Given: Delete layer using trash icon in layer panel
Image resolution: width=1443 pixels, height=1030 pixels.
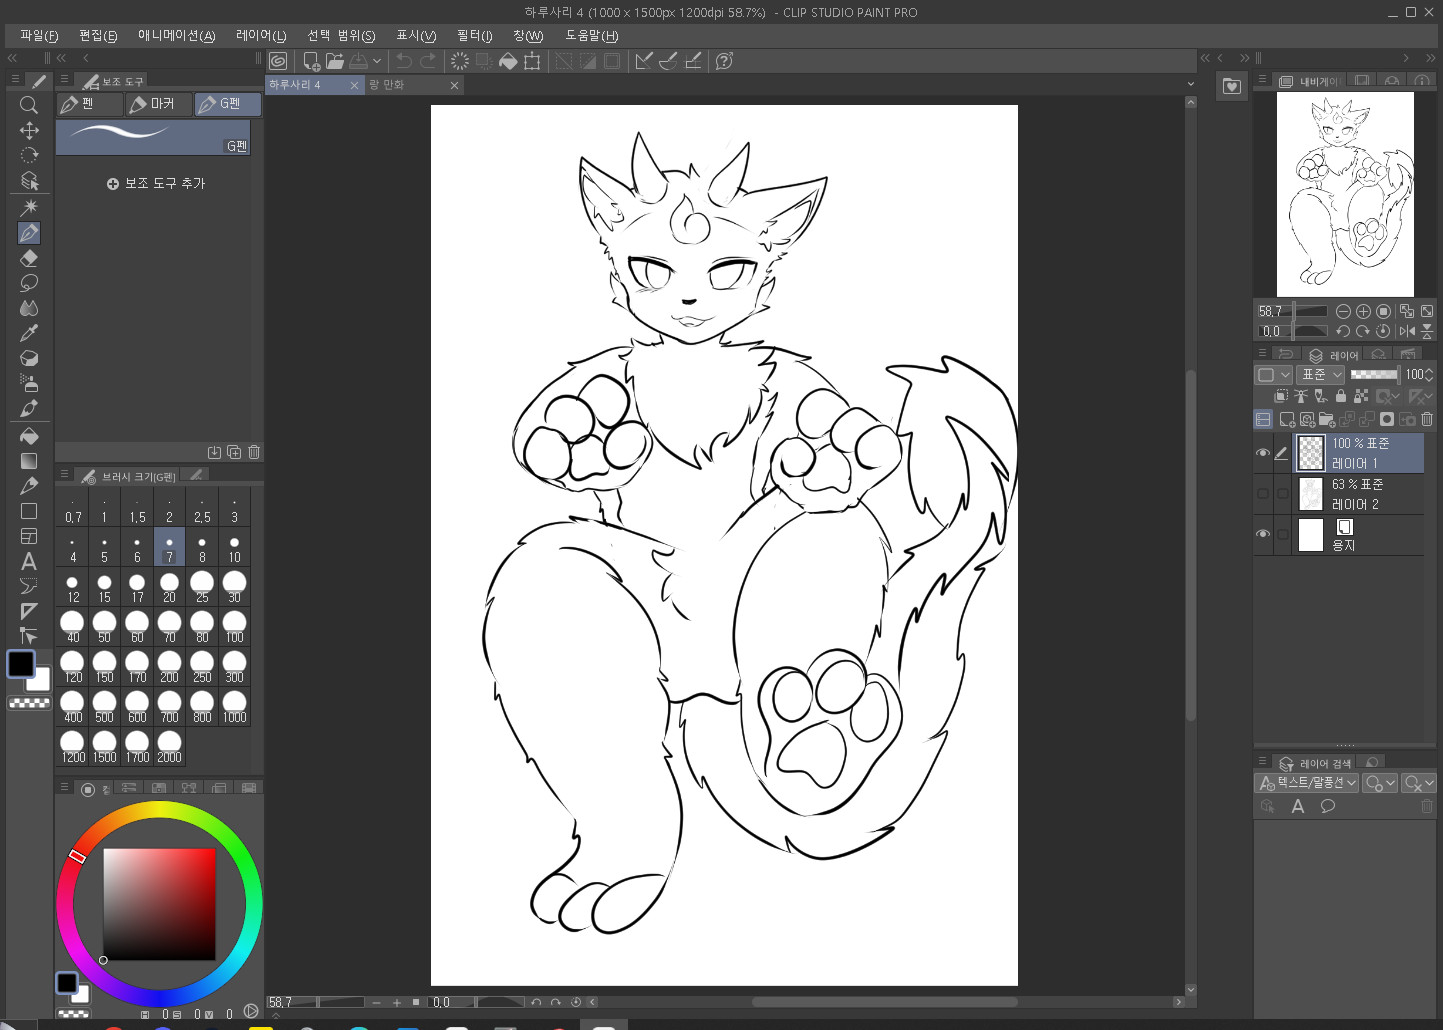Looking at the screenshot, I should click(1427, 419).
